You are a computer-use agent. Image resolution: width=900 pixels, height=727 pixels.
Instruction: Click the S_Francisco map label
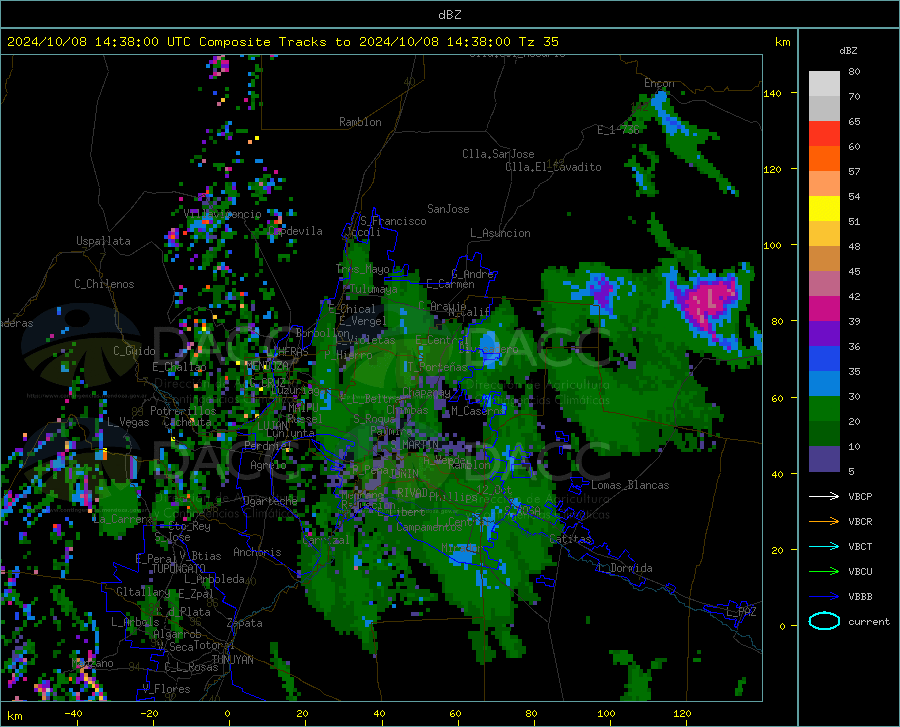click(393, 221)
